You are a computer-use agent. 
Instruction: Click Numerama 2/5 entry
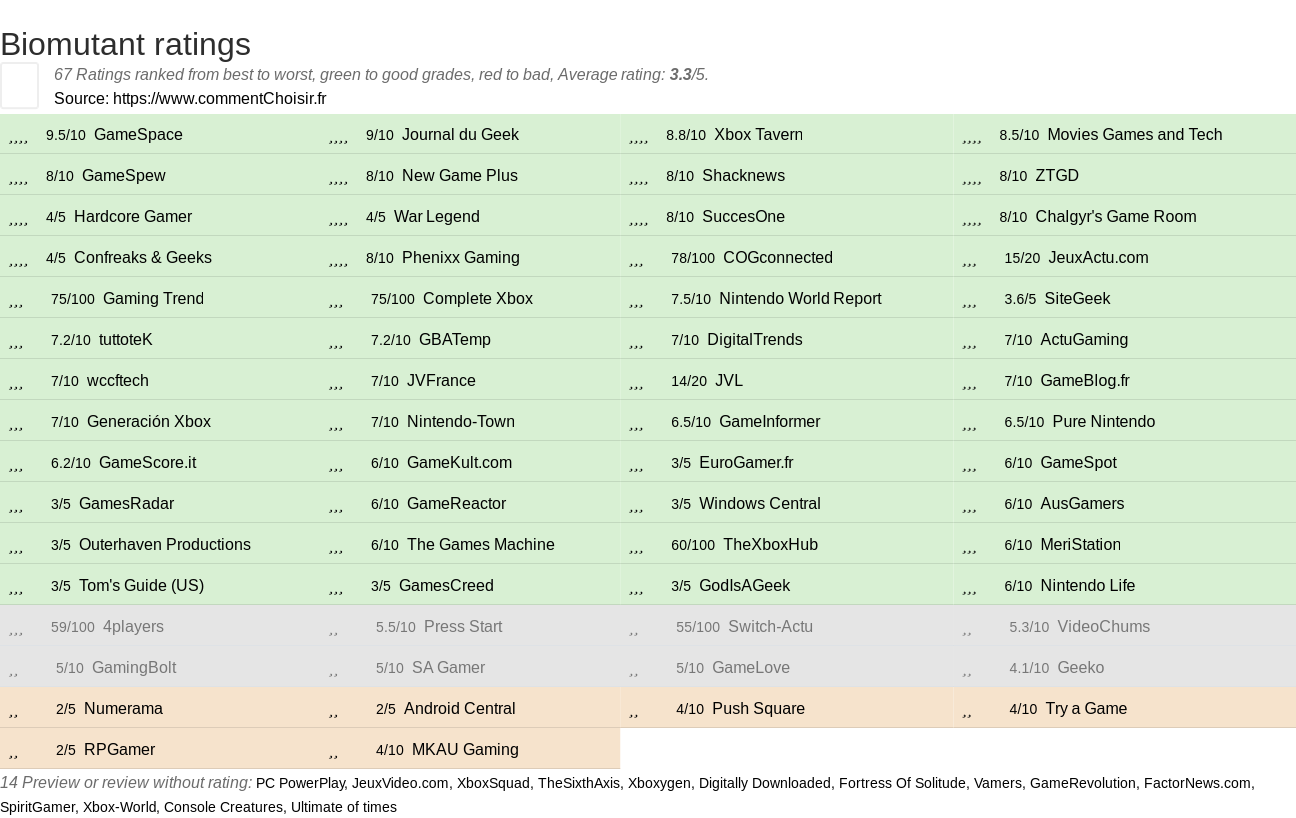pyautogui.click(x=123, y=708)
